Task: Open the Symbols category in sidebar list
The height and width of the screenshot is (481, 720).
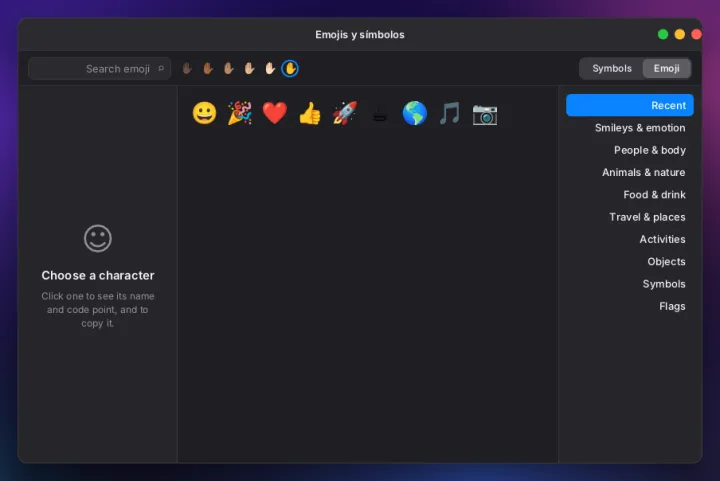Action: tap(630, 284)
